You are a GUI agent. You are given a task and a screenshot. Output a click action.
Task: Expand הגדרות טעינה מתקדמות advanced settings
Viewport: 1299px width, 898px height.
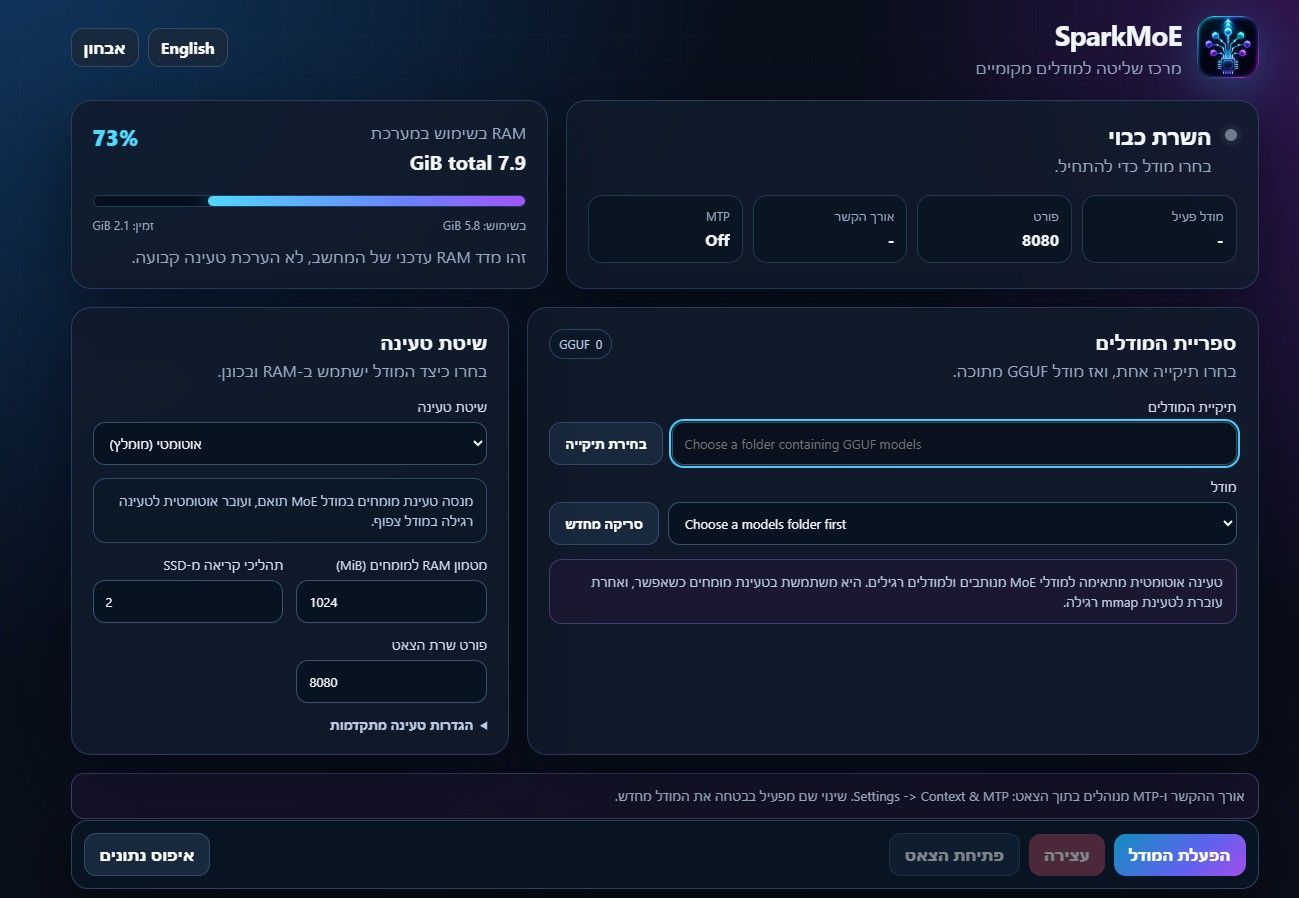[408, 725]
